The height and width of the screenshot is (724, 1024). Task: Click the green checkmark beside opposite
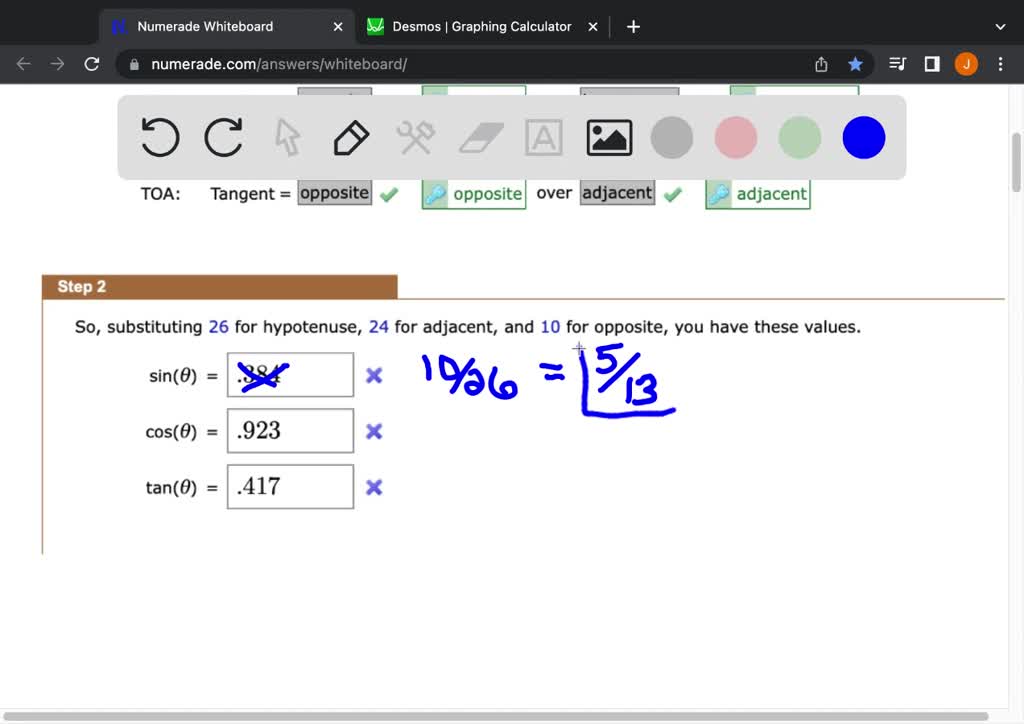click(389, 193)
